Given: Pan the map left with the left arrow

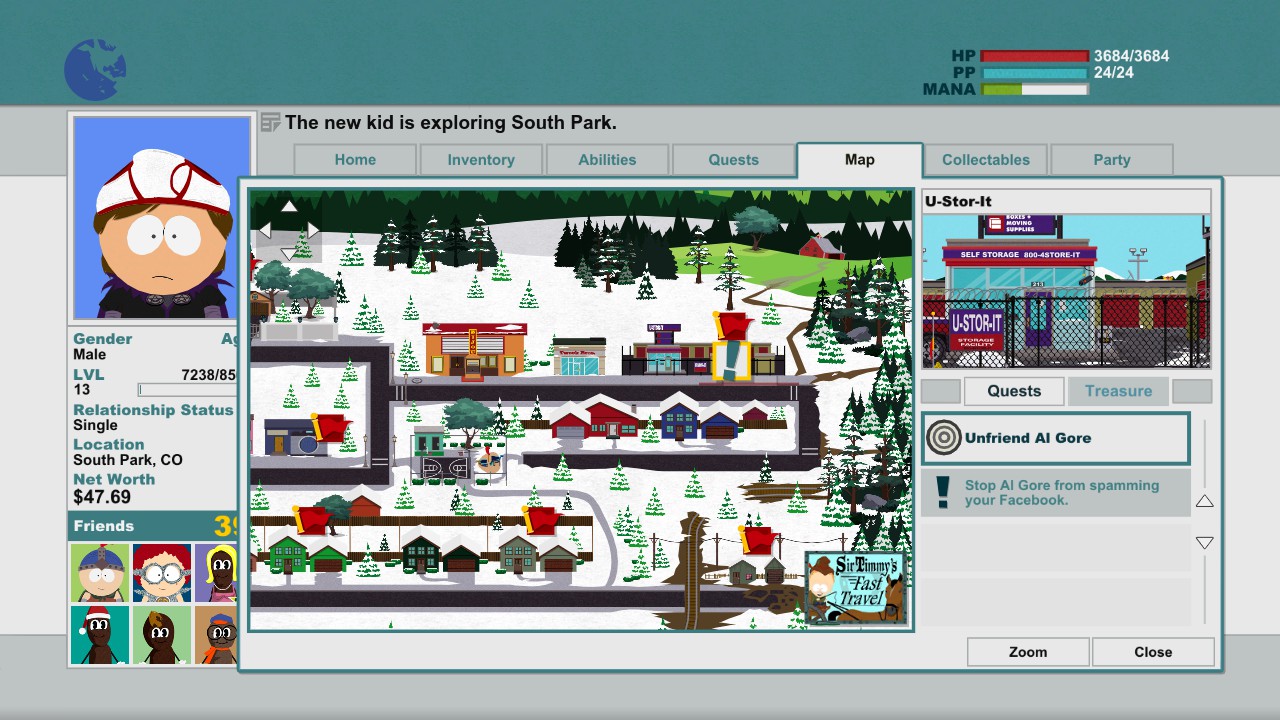Looking at the screenshot, I should tap(265, 230).
